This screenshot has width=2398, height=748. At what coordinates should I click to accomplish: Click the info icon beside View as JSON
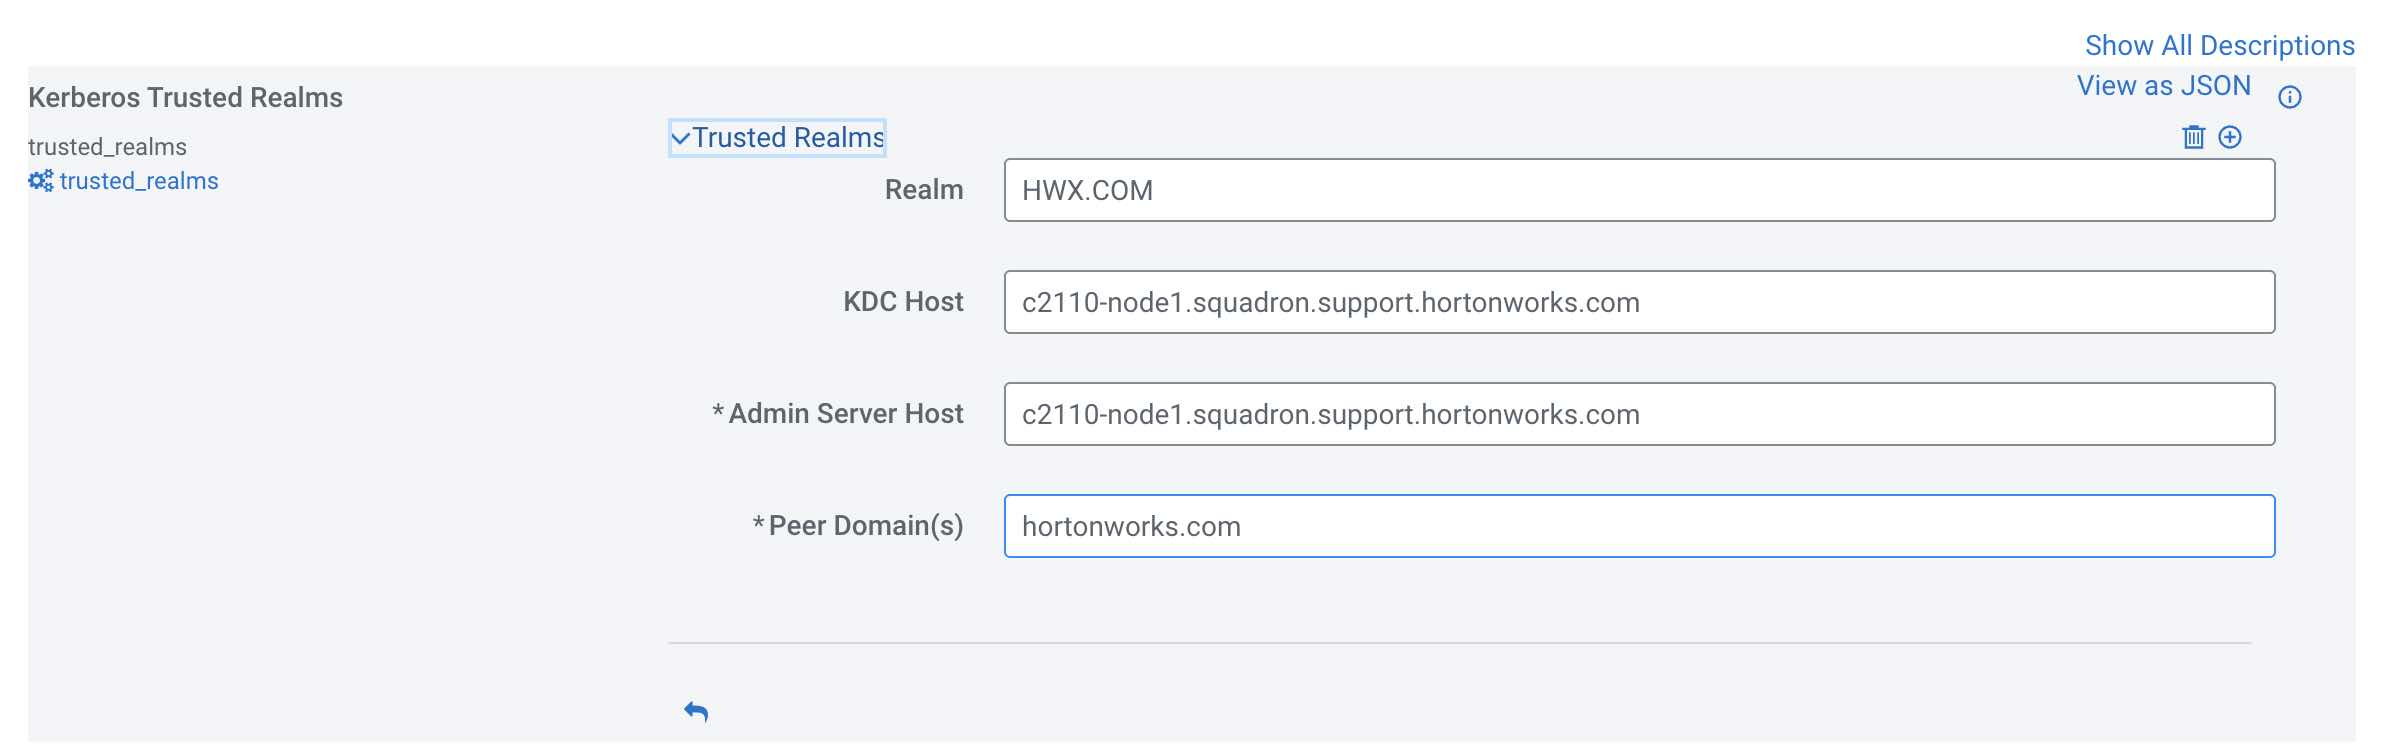tap(2290, 97)
